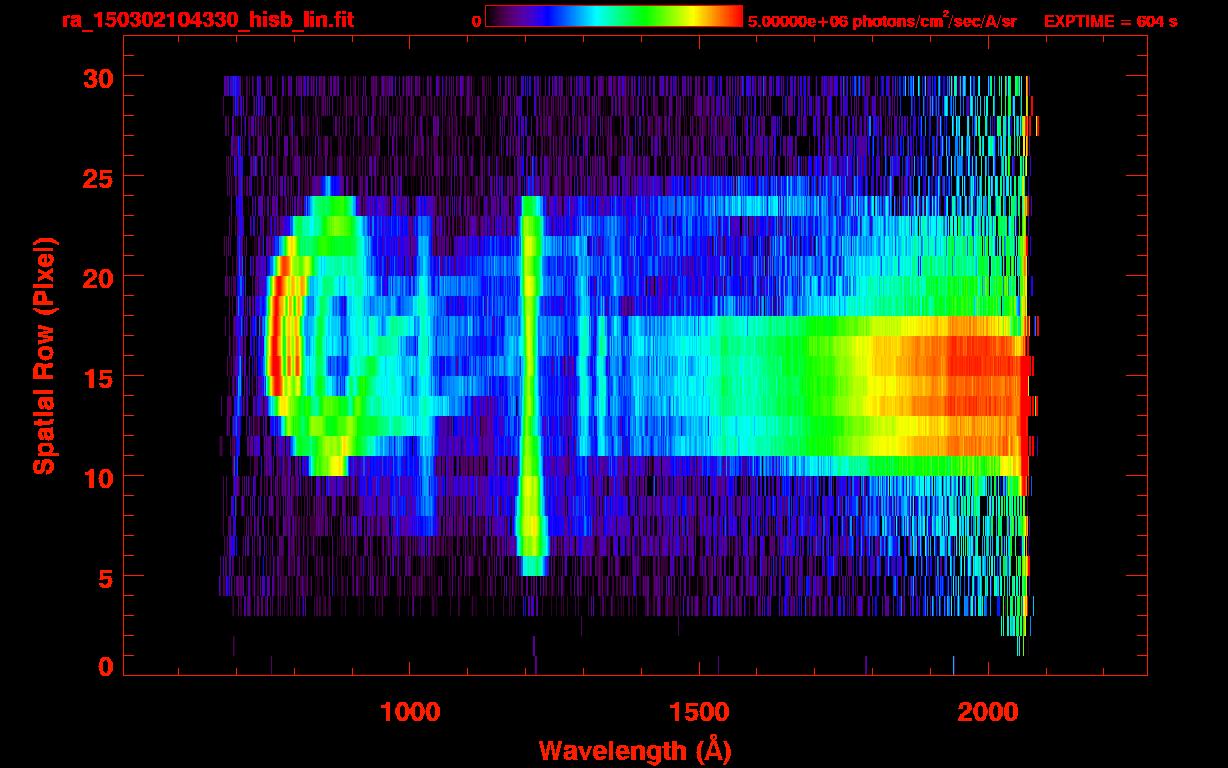Click the y-axis tick label 30

pyautogui.click(x=100, y=77)
